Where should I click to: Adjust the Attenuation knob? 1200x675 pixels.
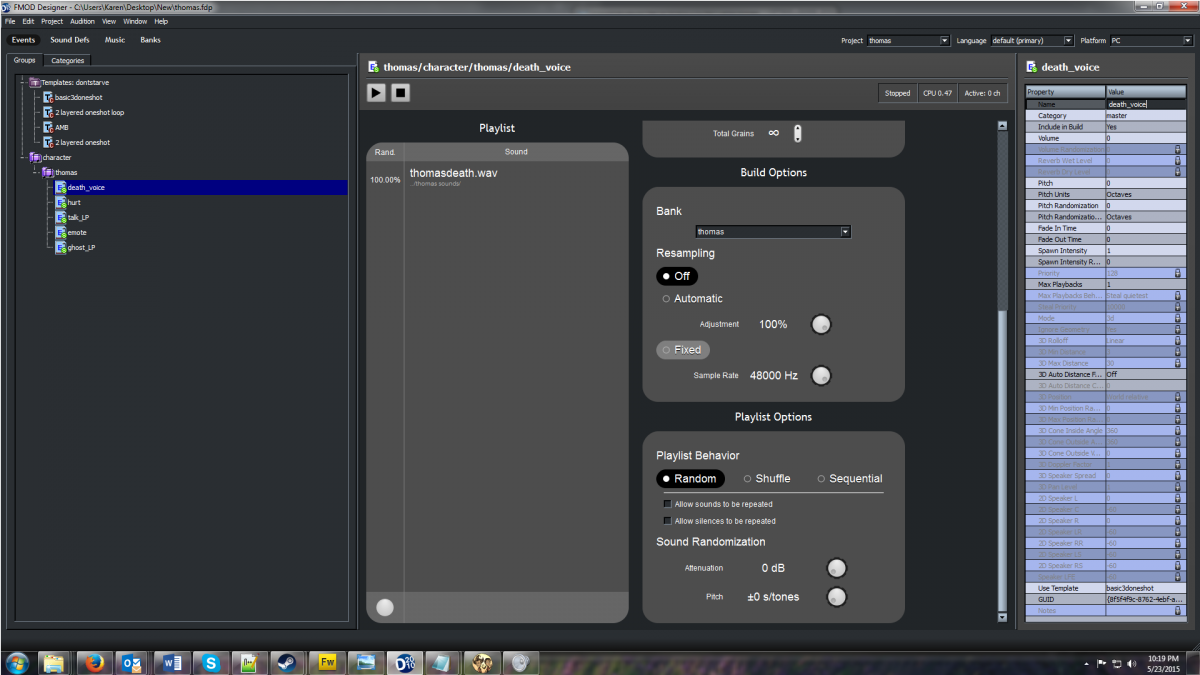click(x=836, y=568)
